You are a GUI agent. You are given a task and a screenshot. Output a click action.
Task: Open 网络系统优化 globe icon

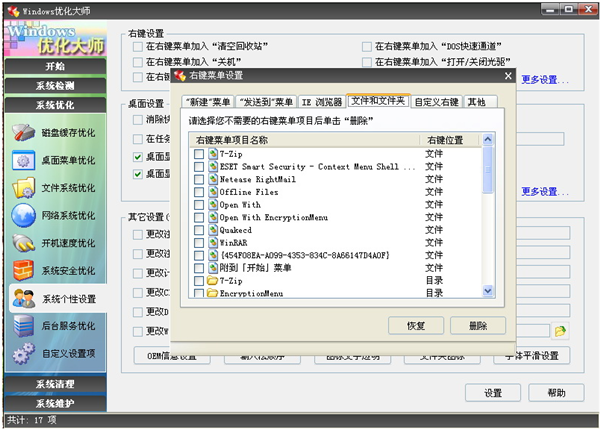click(x=23, y=215)
